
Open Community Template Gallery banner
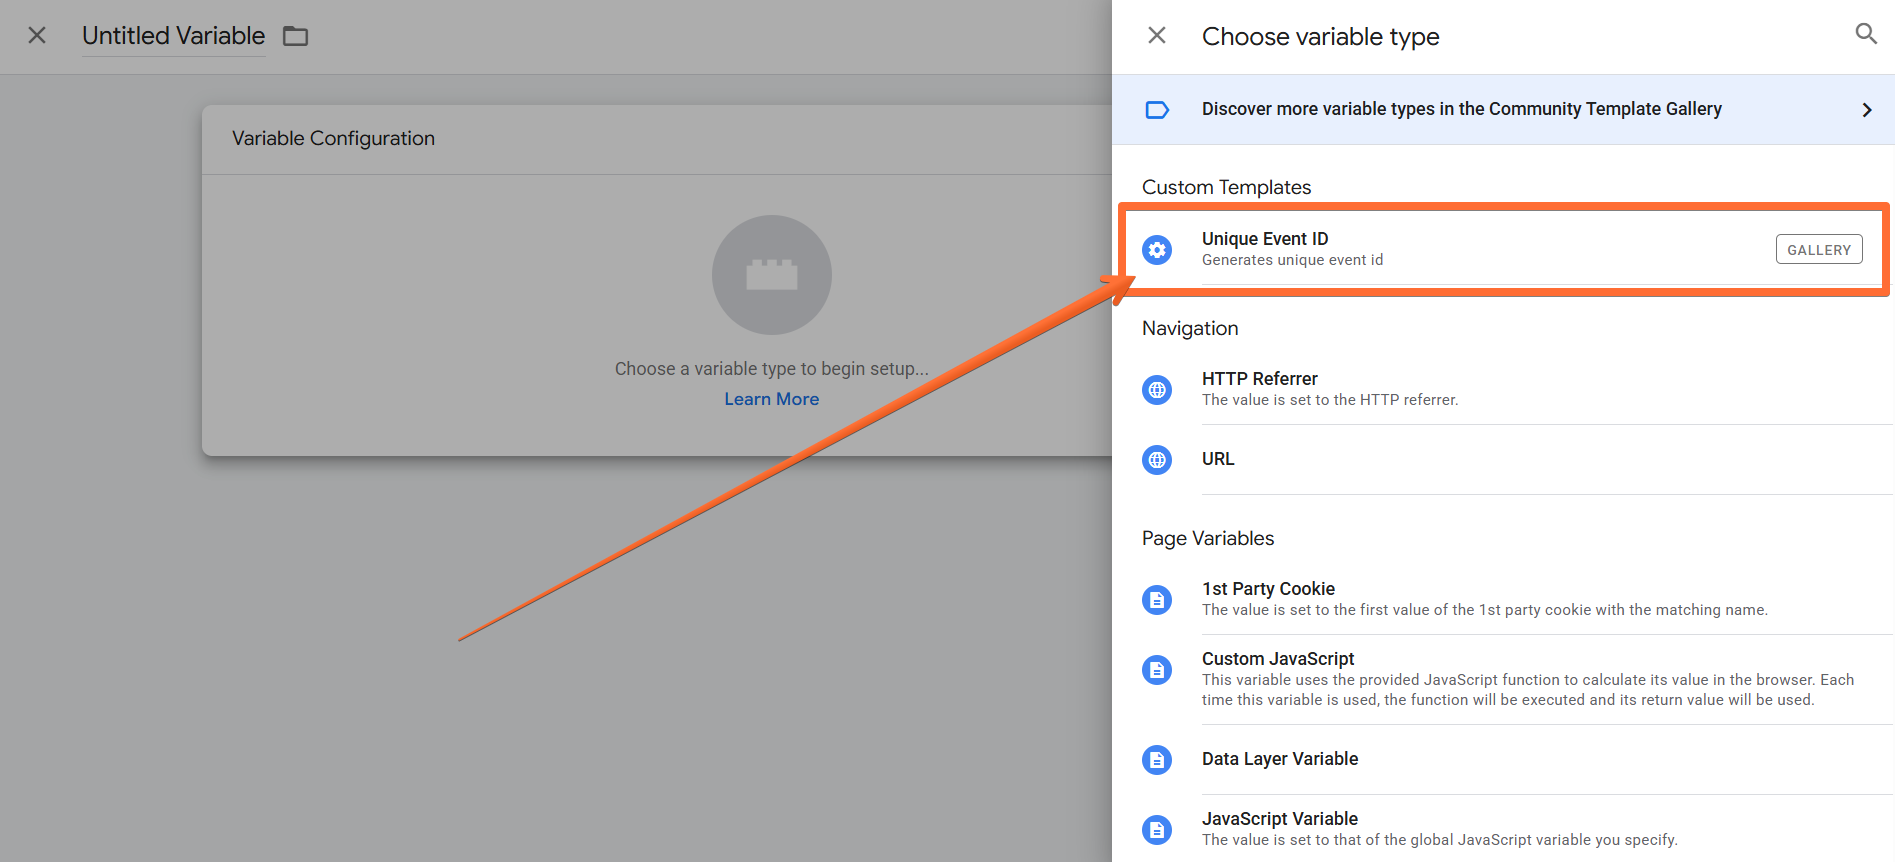pyautogui.click(x=1503, y=109)
